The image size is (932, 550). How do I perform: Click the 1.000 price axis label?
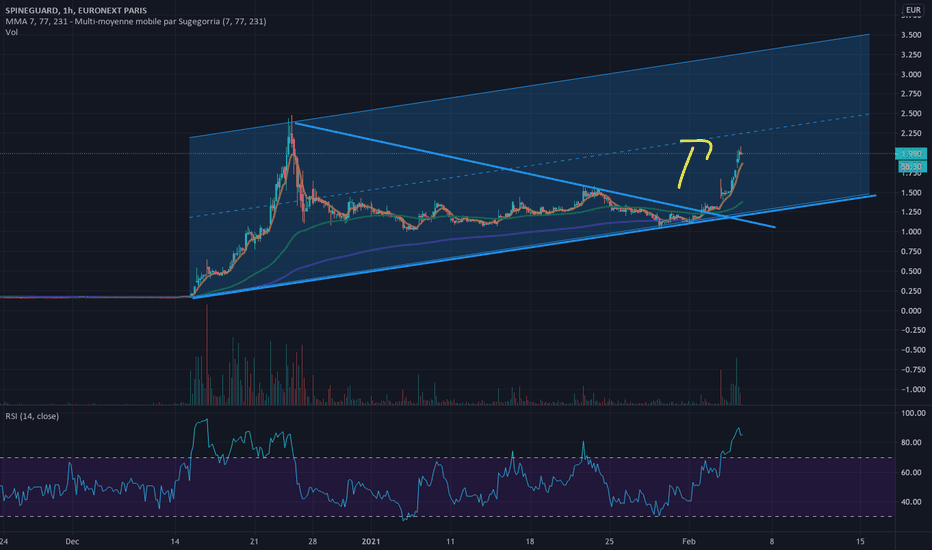click(x=911, y=232)
